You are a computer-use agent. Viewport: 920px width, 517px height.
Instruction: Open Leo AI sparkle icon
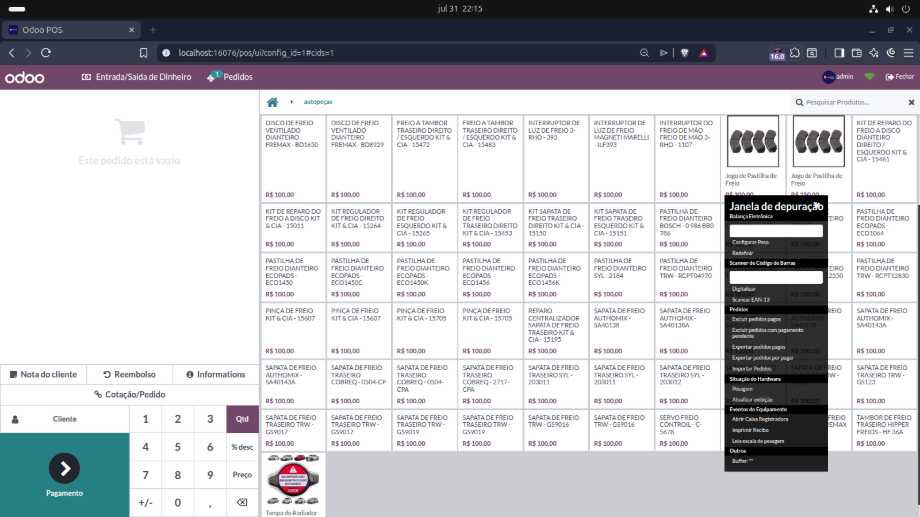pos(874,53)
